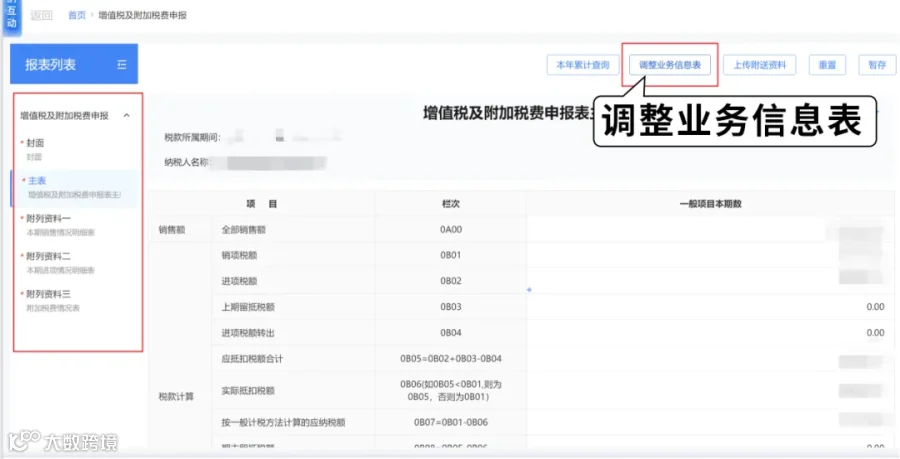Click 上传附送资料 button
The image size is (900, 459).
point(759,65)
